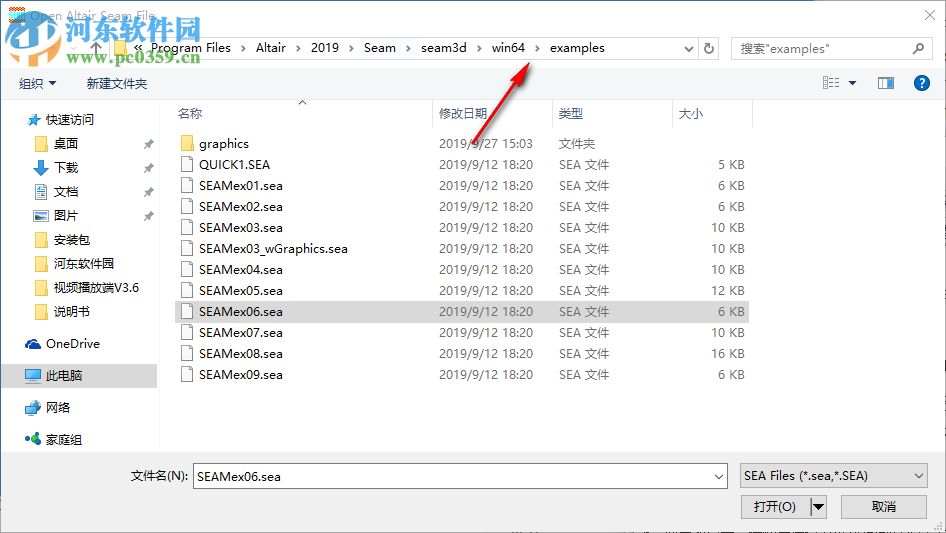Expand the chevron after Altair breadcrumb
Screen dimensions: 946x533
298,48
